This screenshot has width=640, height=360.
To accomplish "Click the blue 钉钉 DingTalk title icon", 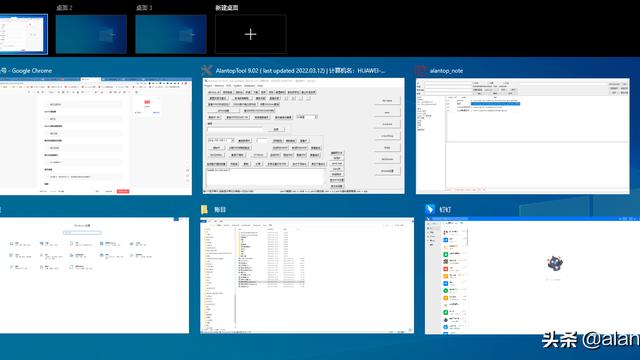I will coord(430,209).
